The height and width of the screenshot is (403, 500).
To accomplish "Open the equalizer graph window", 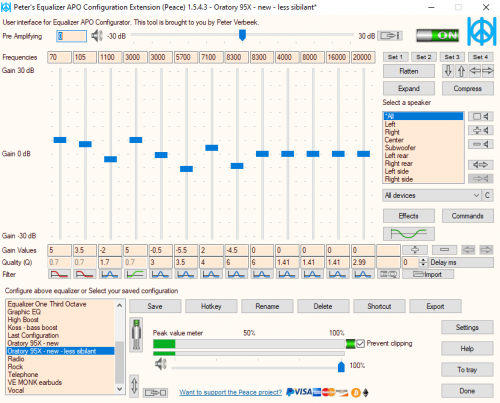I will (409, 234).
